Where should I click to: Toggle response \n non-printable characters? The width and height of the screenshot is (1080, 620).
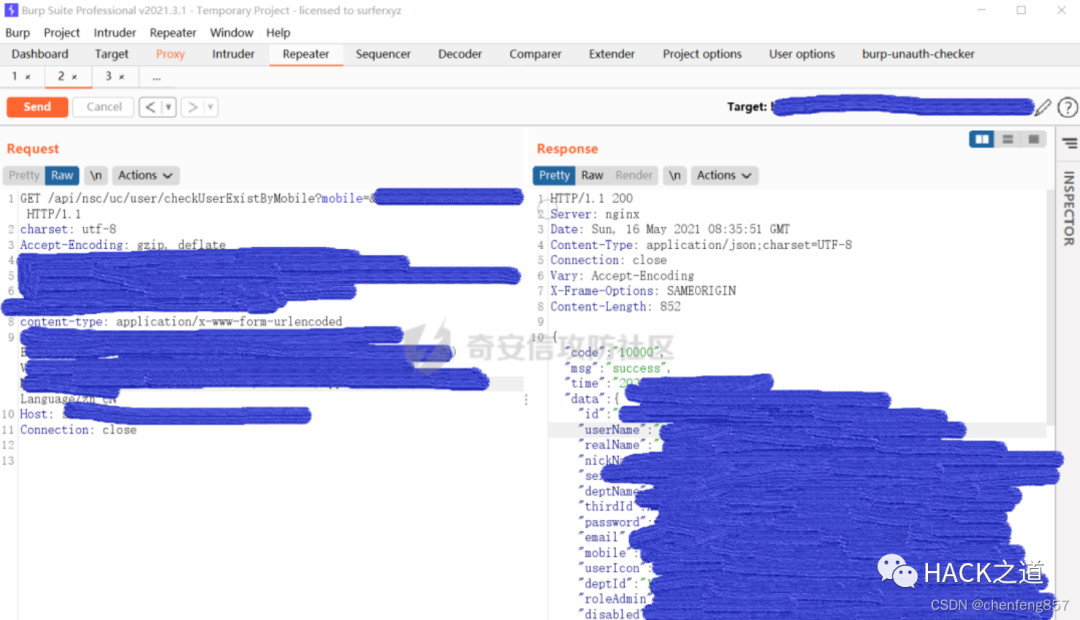tap(674, 175)
